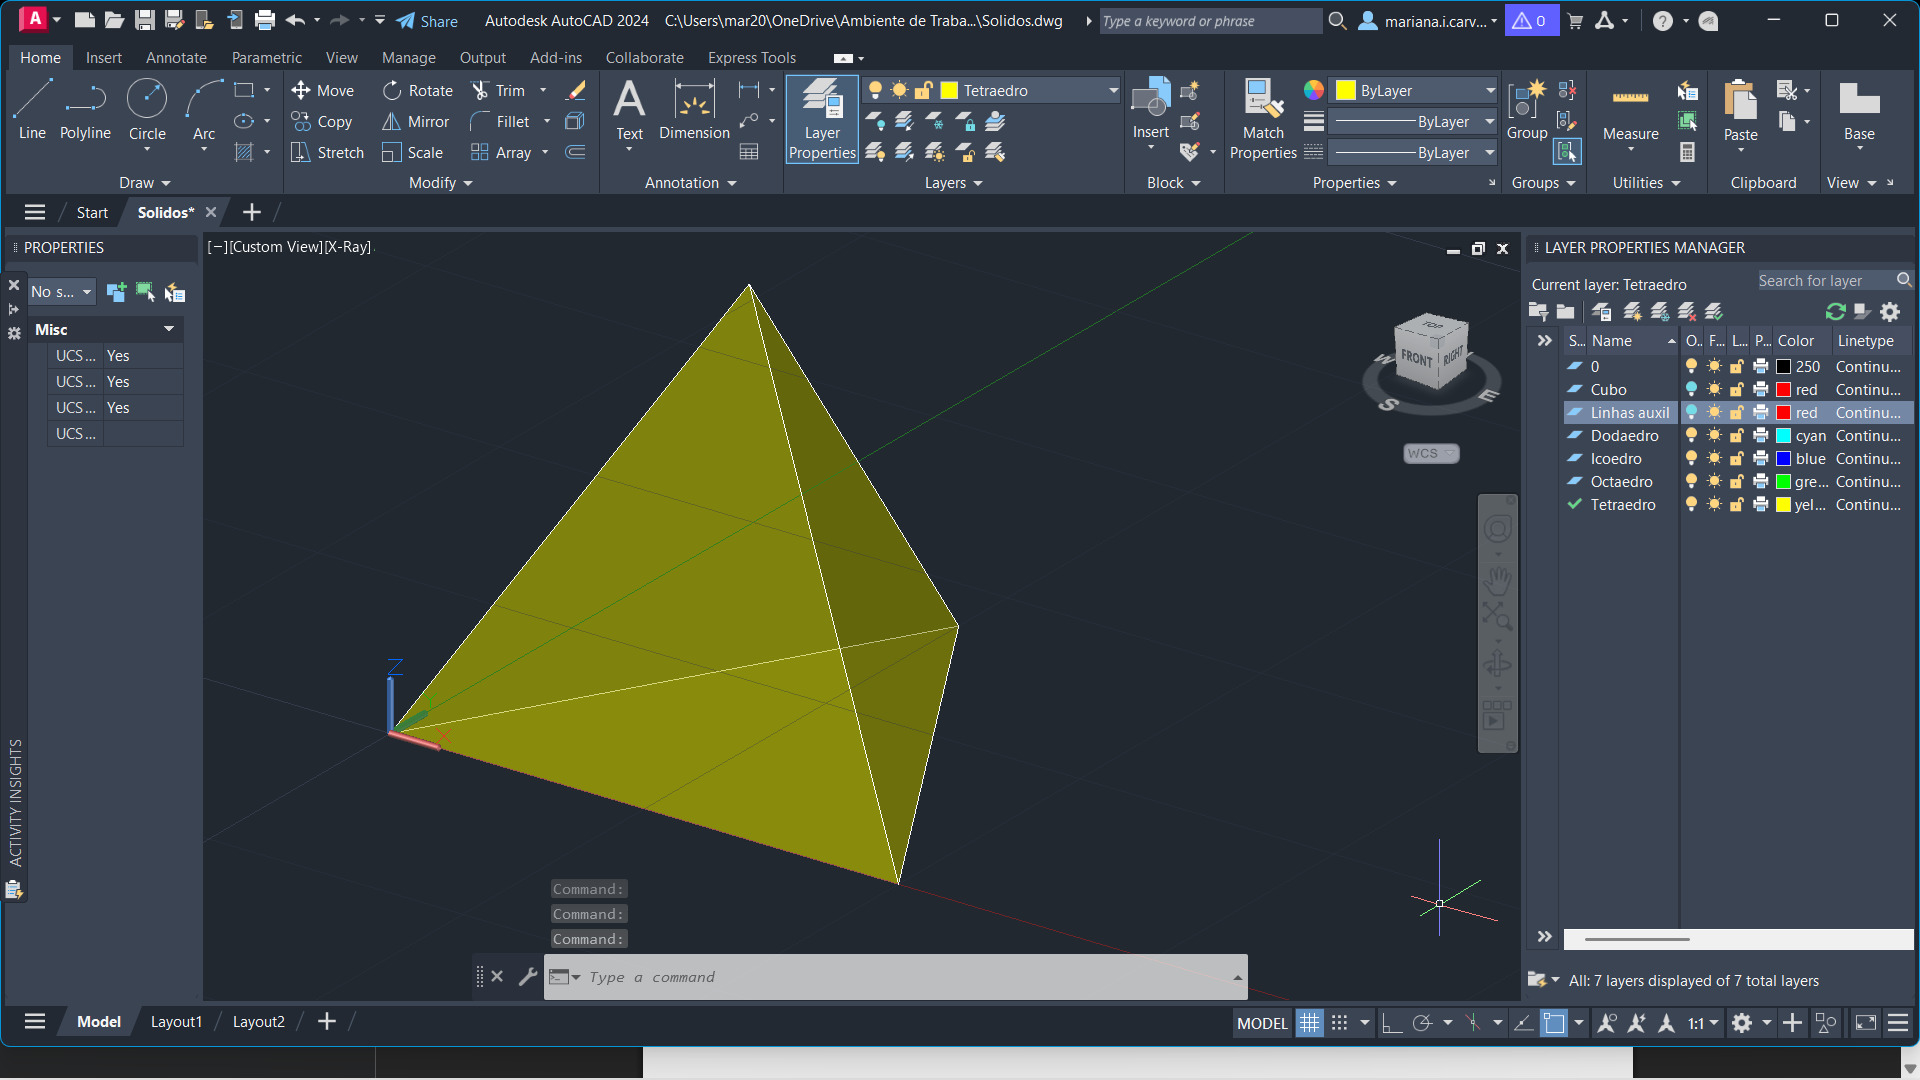Click the Mirror tool icon

click(x=392, y=122)
